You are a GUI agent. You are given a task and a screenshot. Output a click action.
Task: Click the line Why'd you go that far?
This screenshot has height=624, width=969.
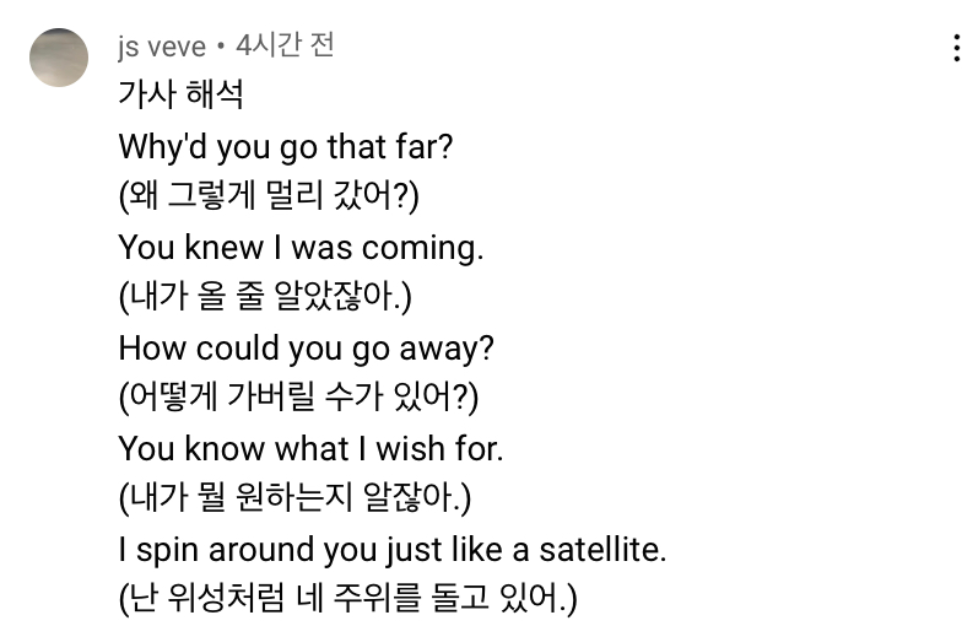pyautogui.click(x=286, y=147)
